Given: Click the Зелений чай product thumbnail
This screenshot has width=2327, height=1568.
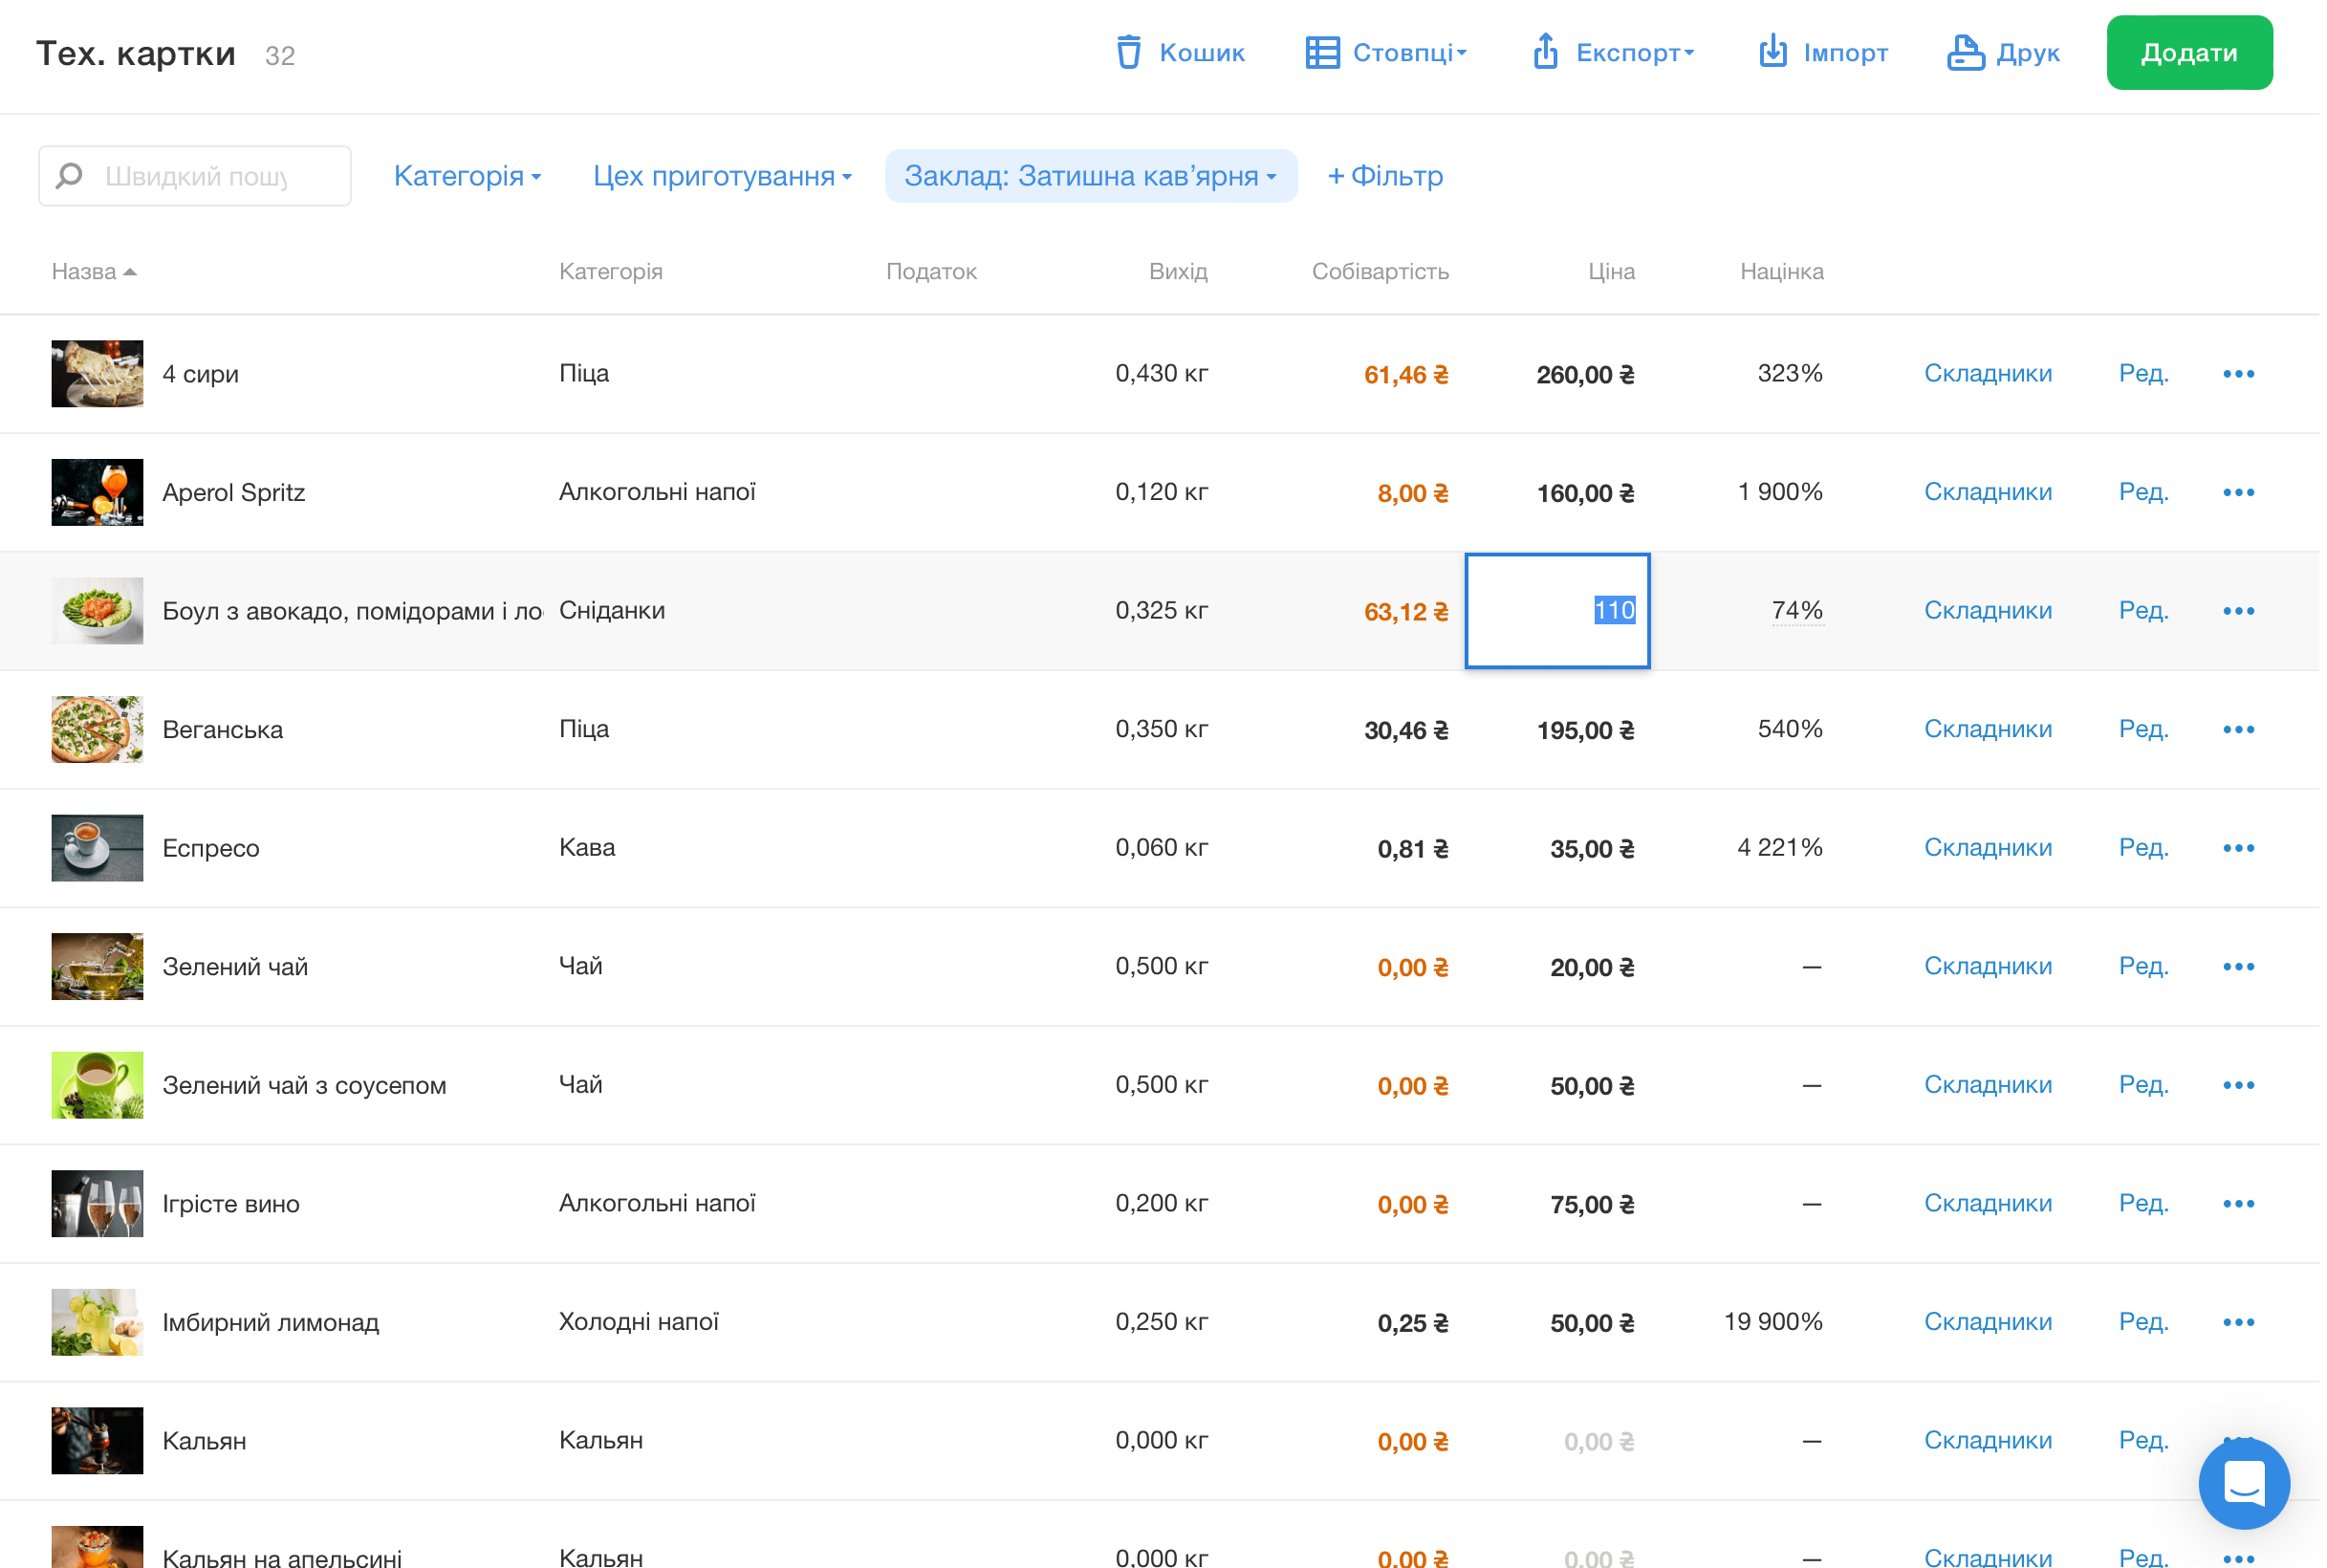Looking at the screenshot, I should [97, 966].
